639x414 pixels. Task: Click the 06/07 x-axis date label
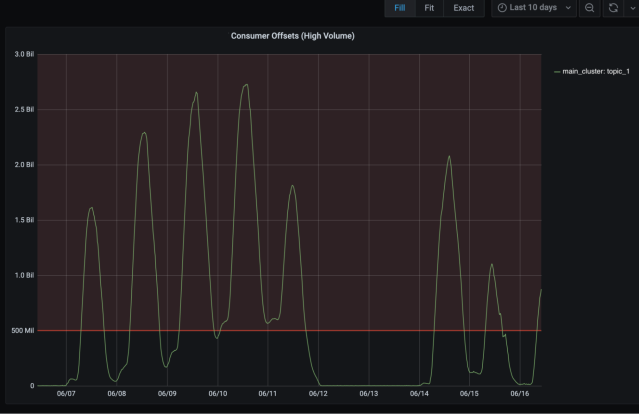(66, 394)
